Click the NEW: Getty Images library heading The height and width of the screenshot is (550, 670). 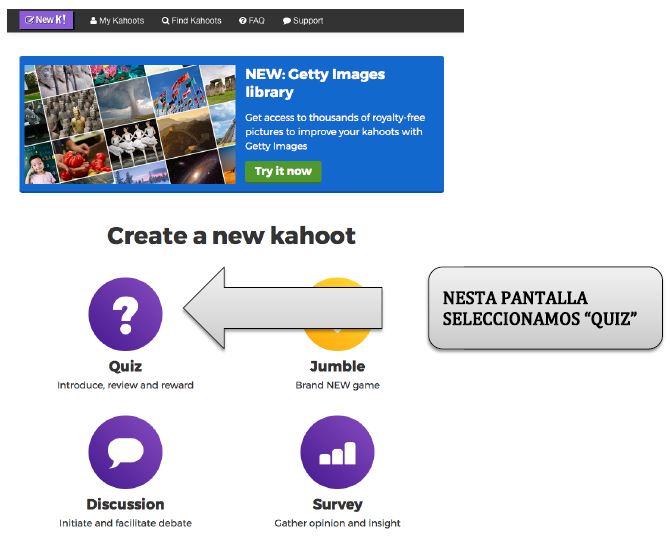[315, 83]
